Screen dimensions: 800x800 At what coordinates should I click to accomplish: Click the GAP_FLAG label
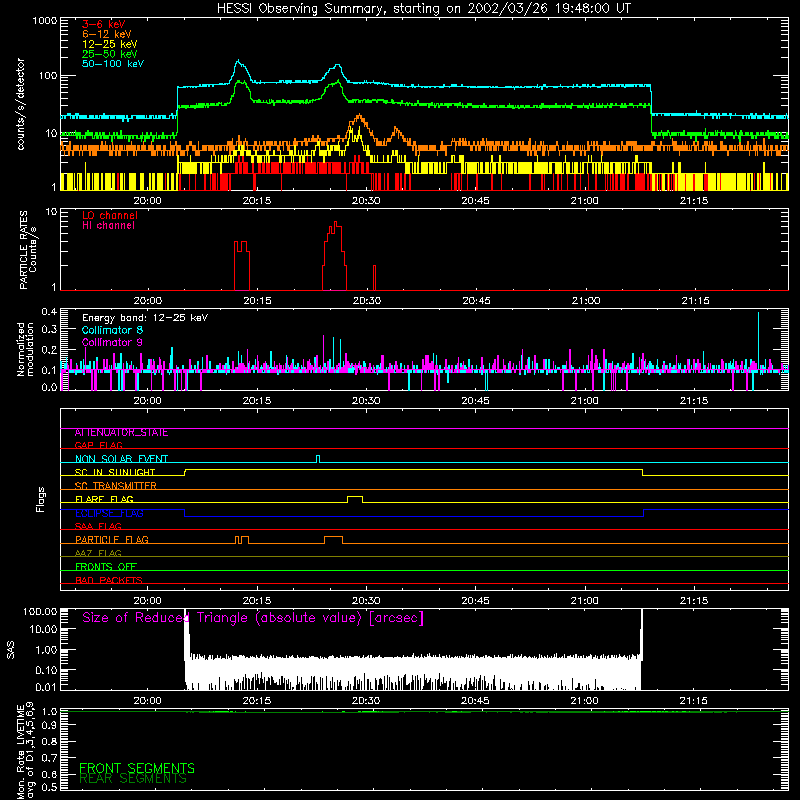99,445
